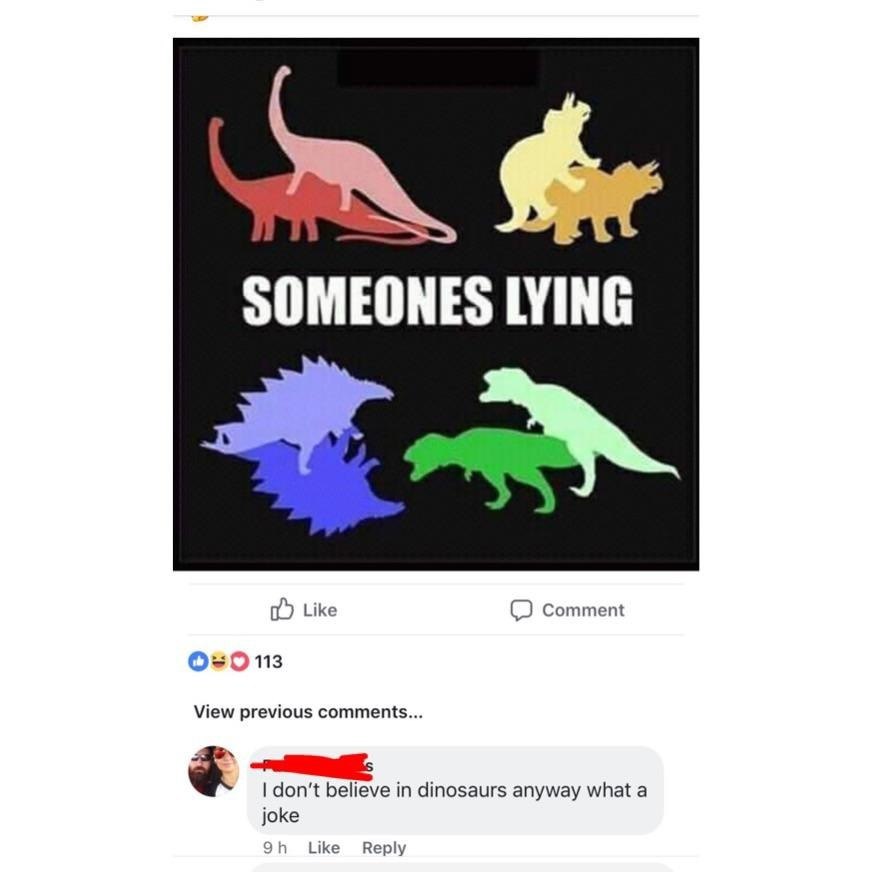Reply to the dinosaurs comment
The image size is (873, 873).
[384, 847]
